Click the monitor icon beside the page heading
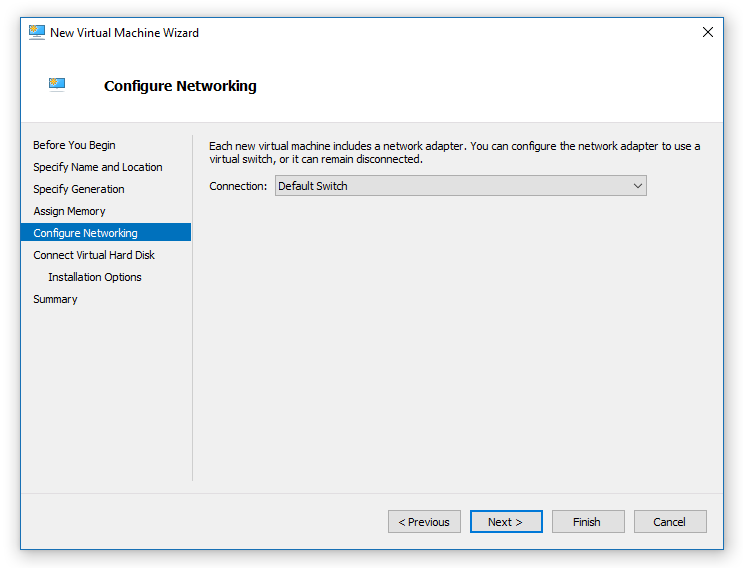This screenshot has height=568, width=743. [x=57, y=85]
